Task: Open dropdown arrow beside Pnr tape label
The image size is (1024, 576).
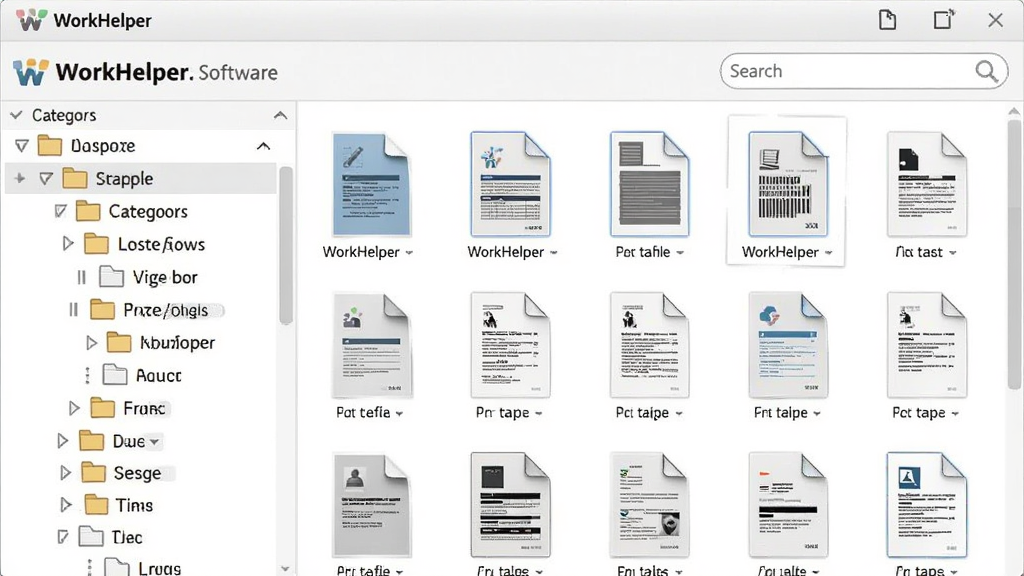Action: [x=539, y=413]
